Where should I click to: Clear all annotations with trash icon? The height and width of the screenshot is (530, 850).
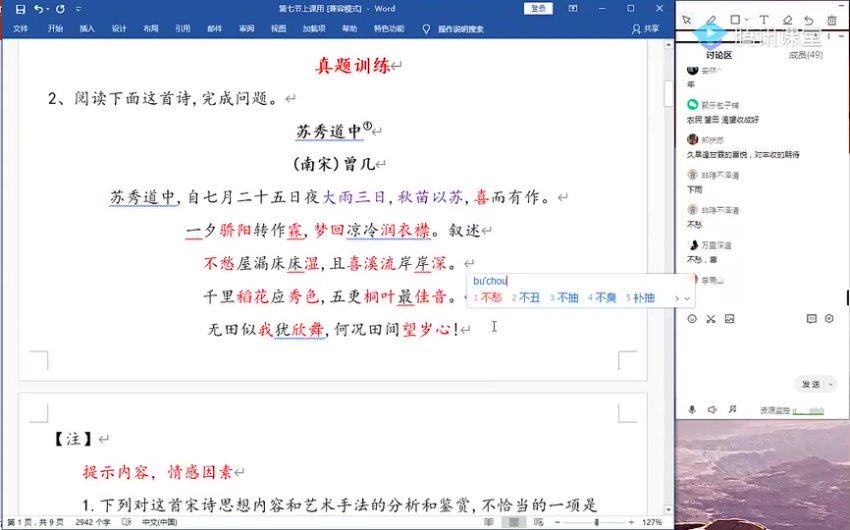click(x=832, y=20)
